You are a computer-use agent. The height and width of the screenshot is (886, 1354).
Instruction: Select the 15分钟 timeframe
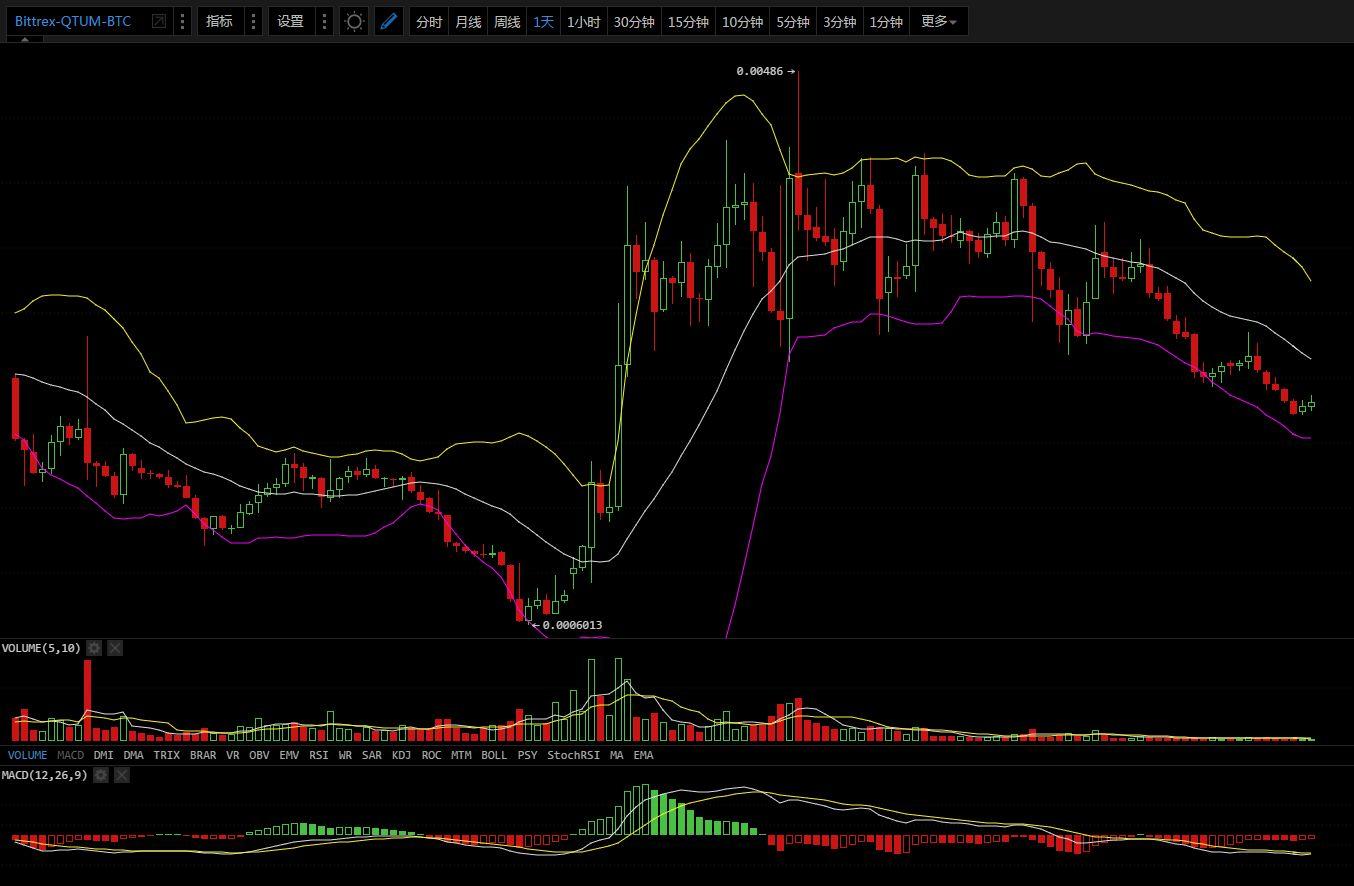pos(688,21)
